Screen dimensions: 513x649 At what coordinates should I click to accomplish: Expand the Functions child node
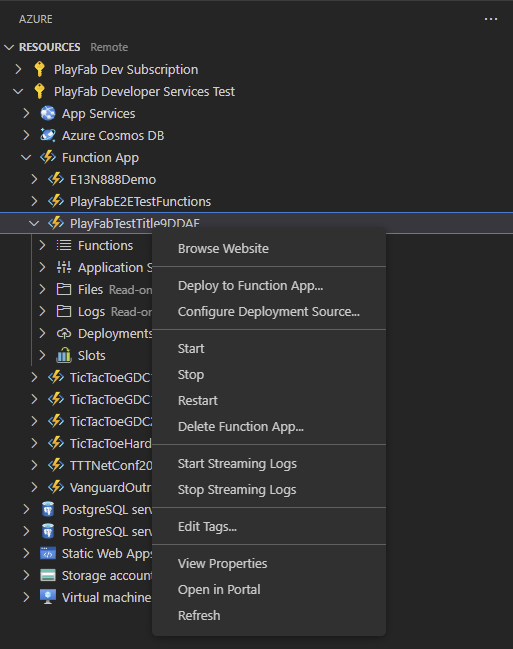[x=42, y=245]
